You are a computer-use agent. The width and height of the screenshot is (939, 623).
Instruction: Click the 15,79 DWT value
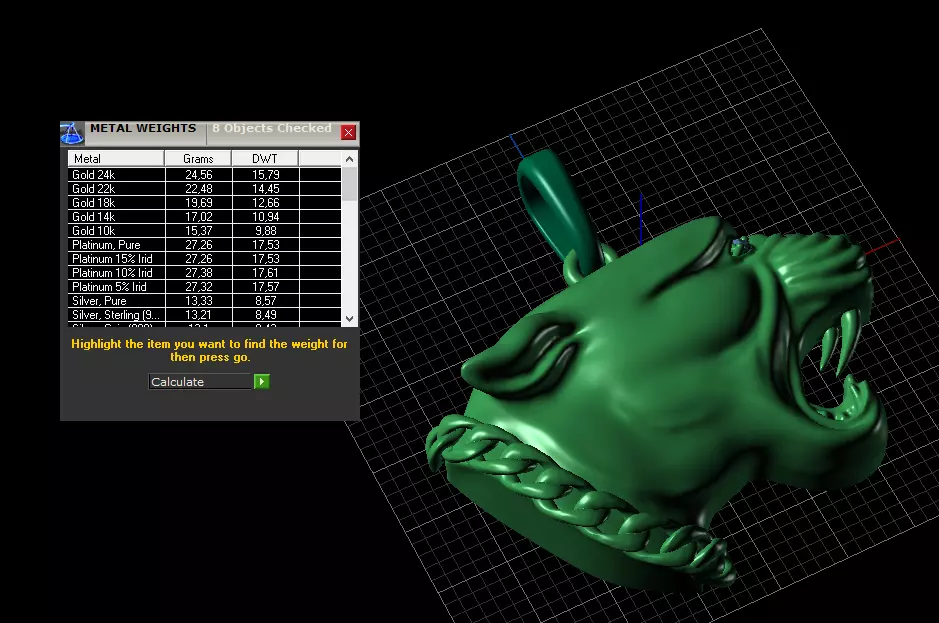click(266, 175)
